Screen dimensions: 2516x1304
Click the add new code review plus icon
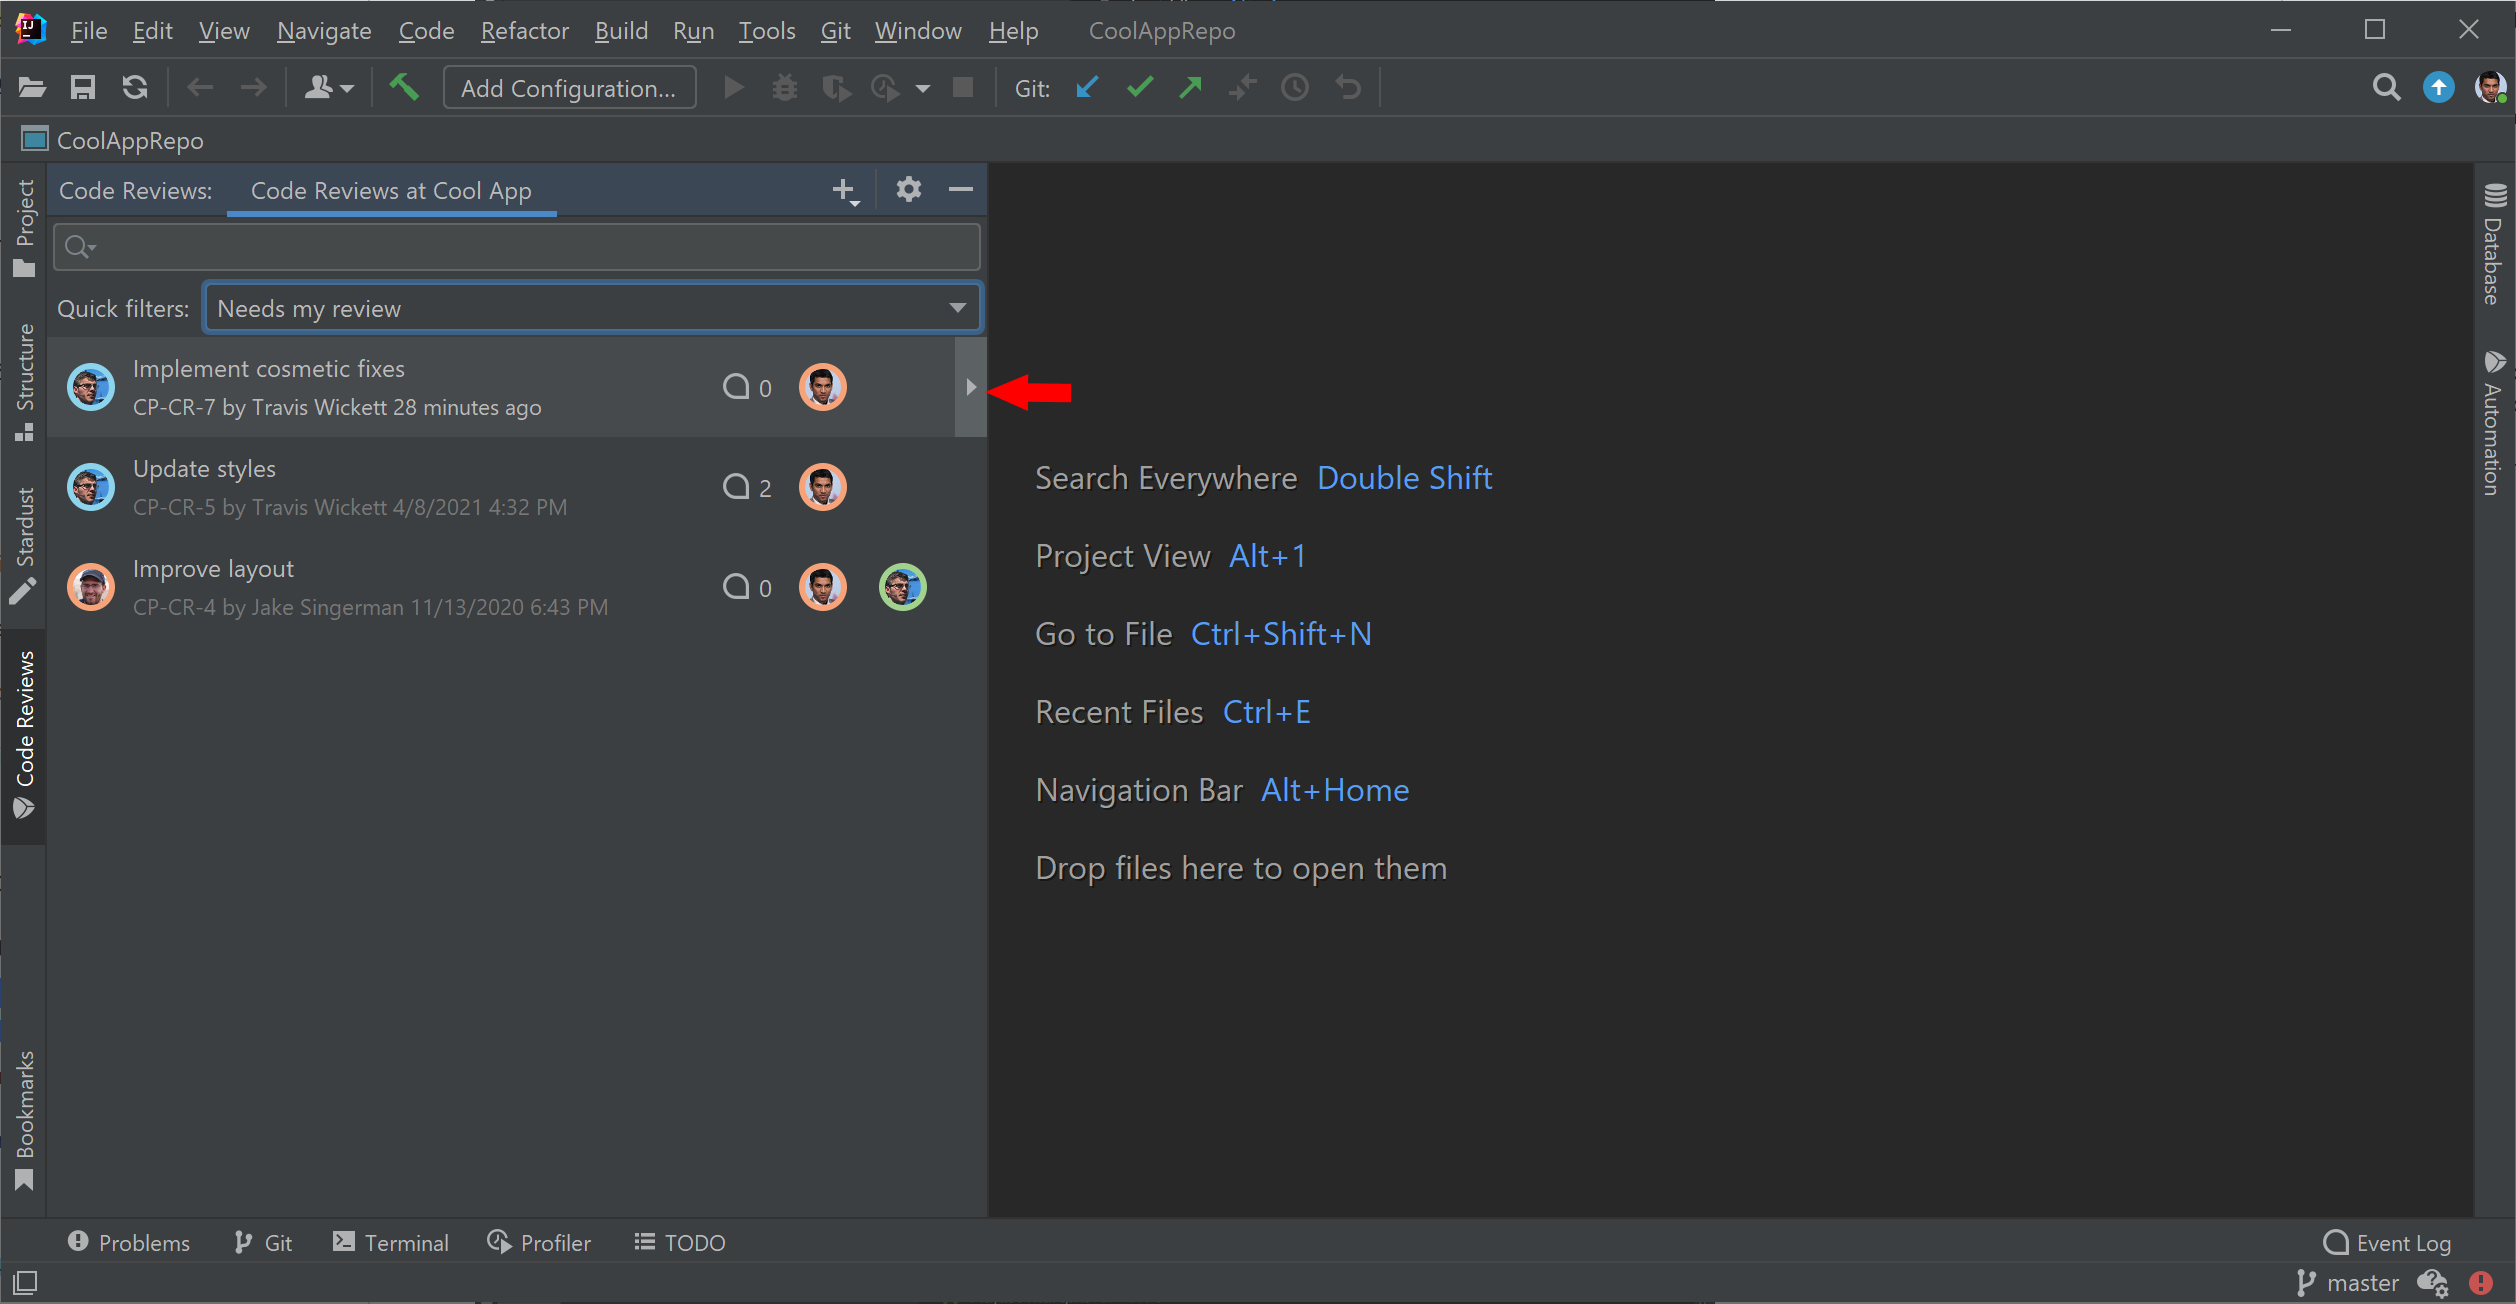(x=843, y=189)
